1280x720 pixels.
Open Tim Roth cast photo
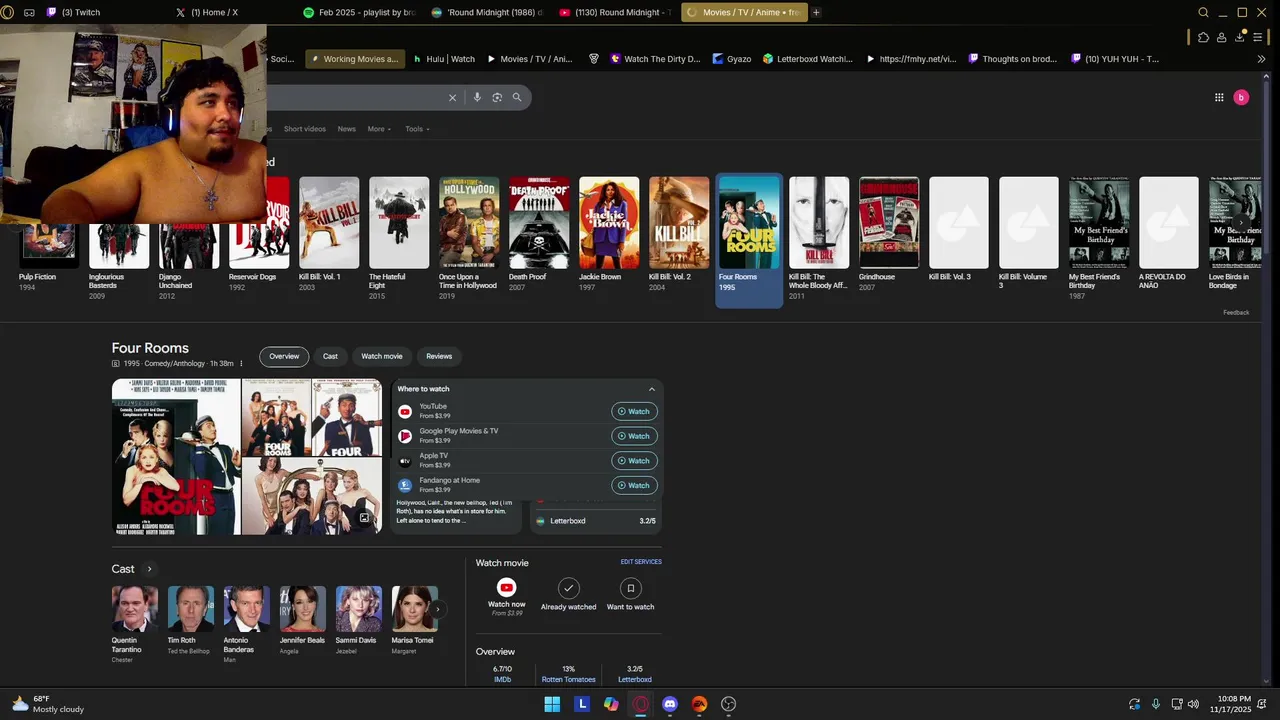point(191,609)
